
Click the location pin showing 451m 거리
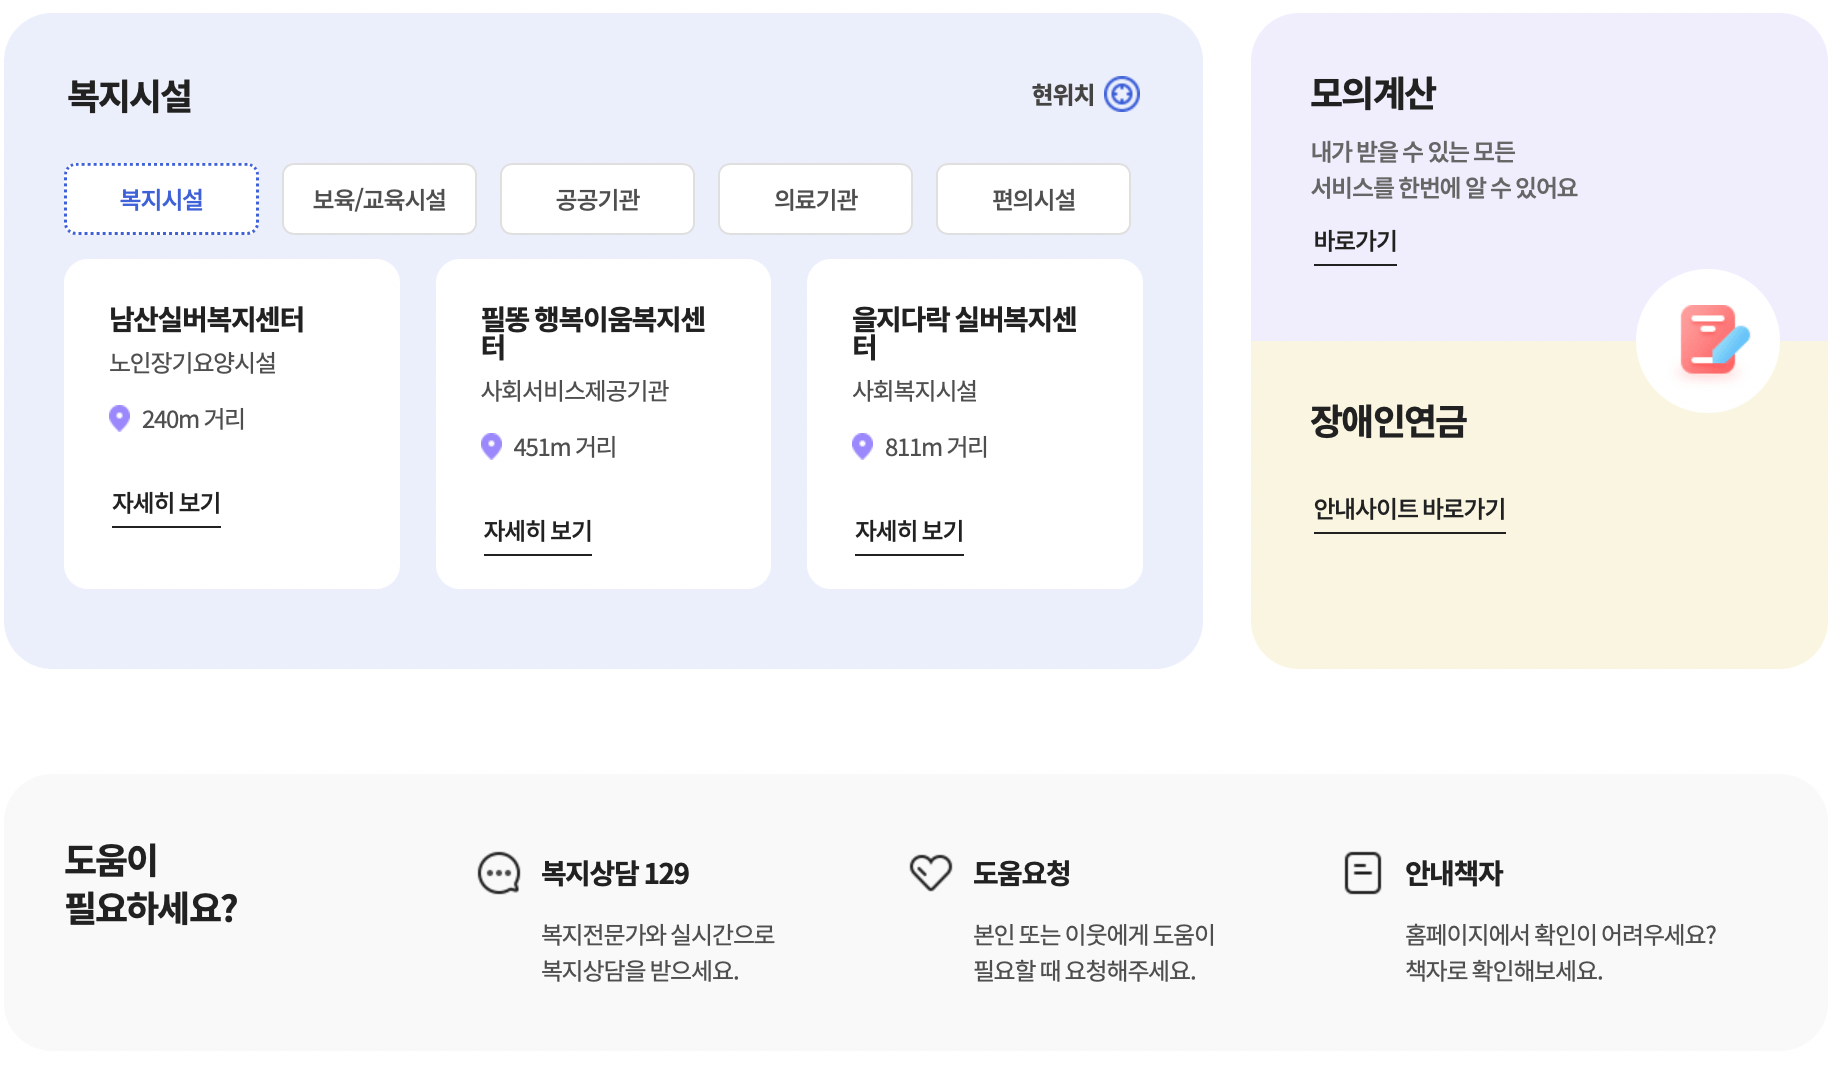491,447
